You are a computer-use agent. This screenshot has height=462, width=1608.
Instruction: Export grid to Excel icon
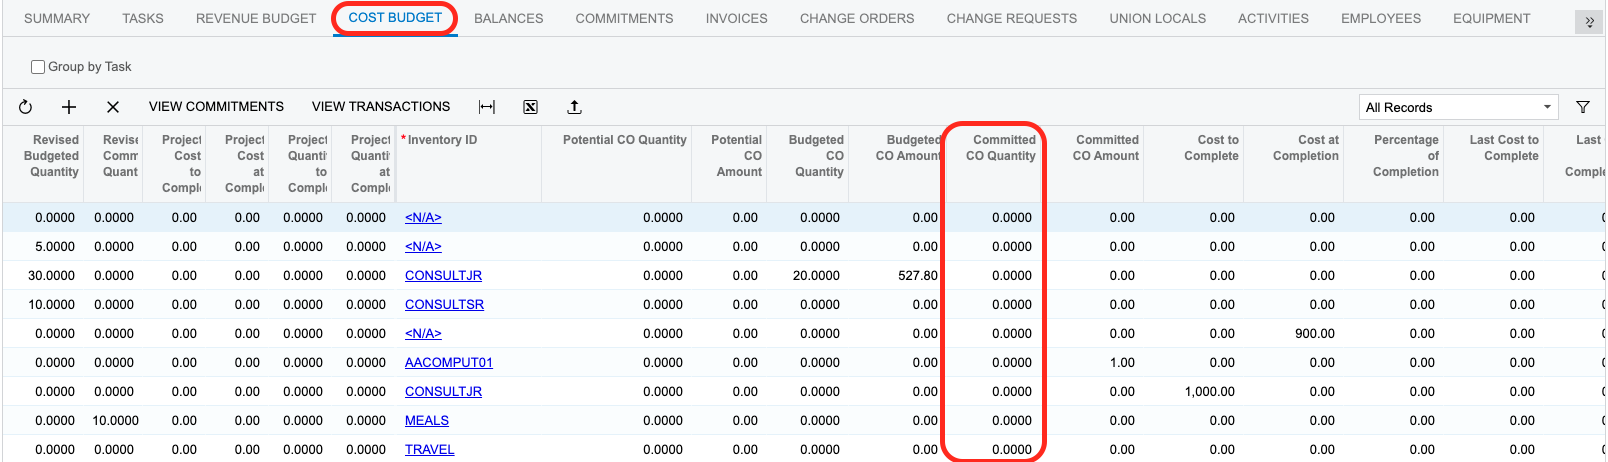click(x=531, y=107)
